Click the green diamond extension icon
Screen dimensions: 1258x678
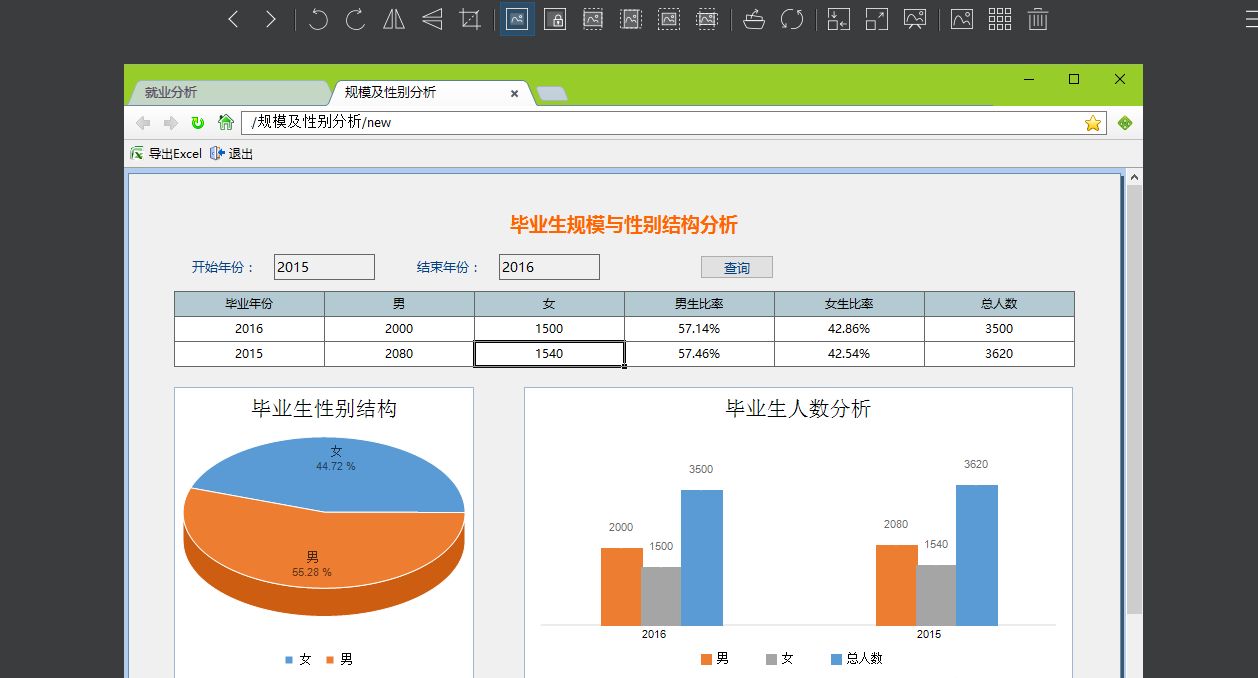(1125, 123)
